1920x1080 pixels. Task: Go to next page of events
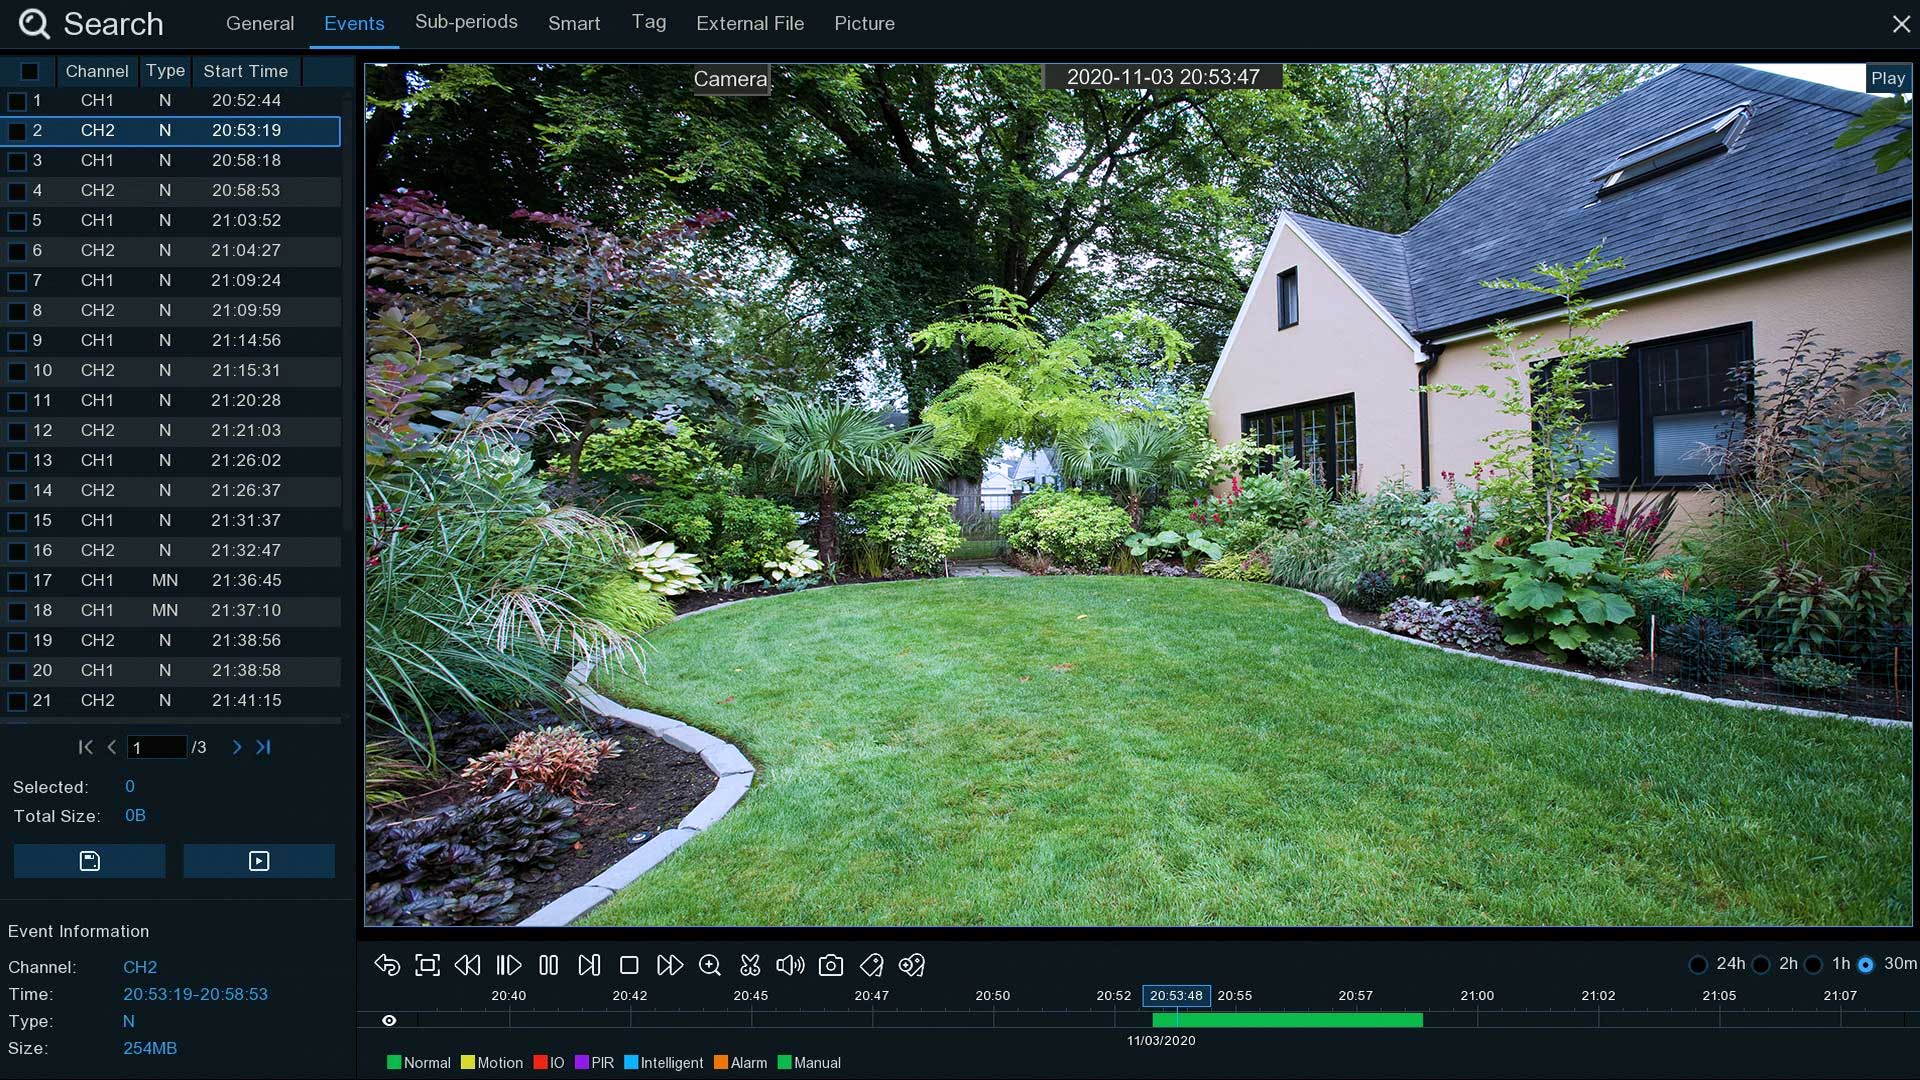pyautogui.click(x=237, y=747)
